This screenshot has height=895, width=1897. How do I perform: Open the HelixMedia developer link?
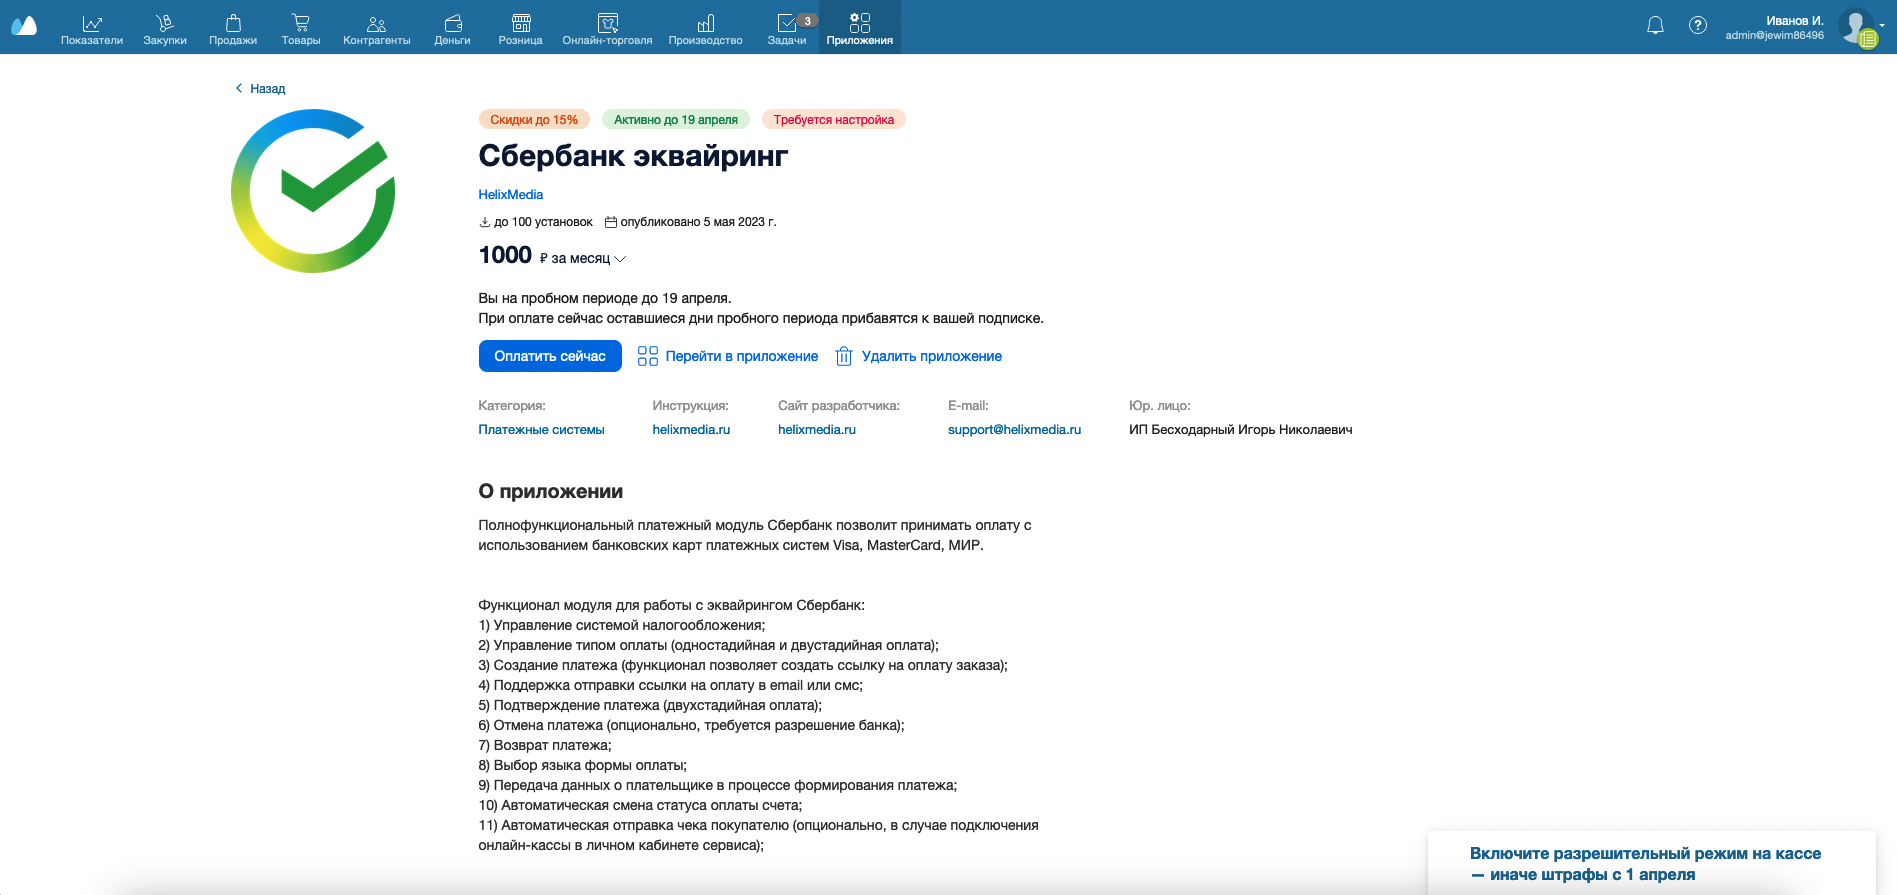(511, 195)
